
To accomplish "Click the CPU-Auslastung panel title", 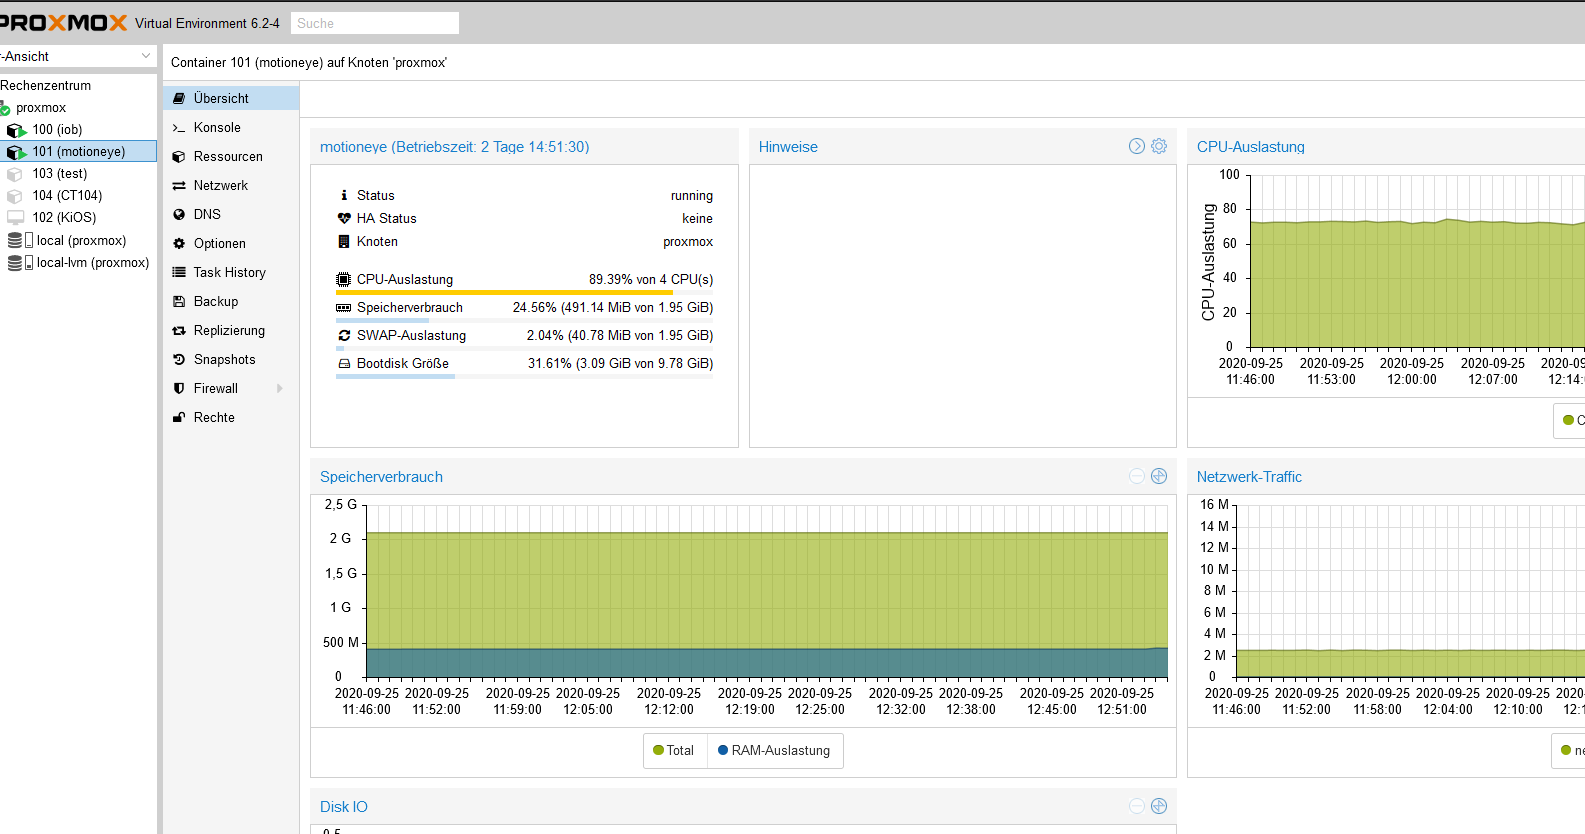I will tap(1250, 146).
